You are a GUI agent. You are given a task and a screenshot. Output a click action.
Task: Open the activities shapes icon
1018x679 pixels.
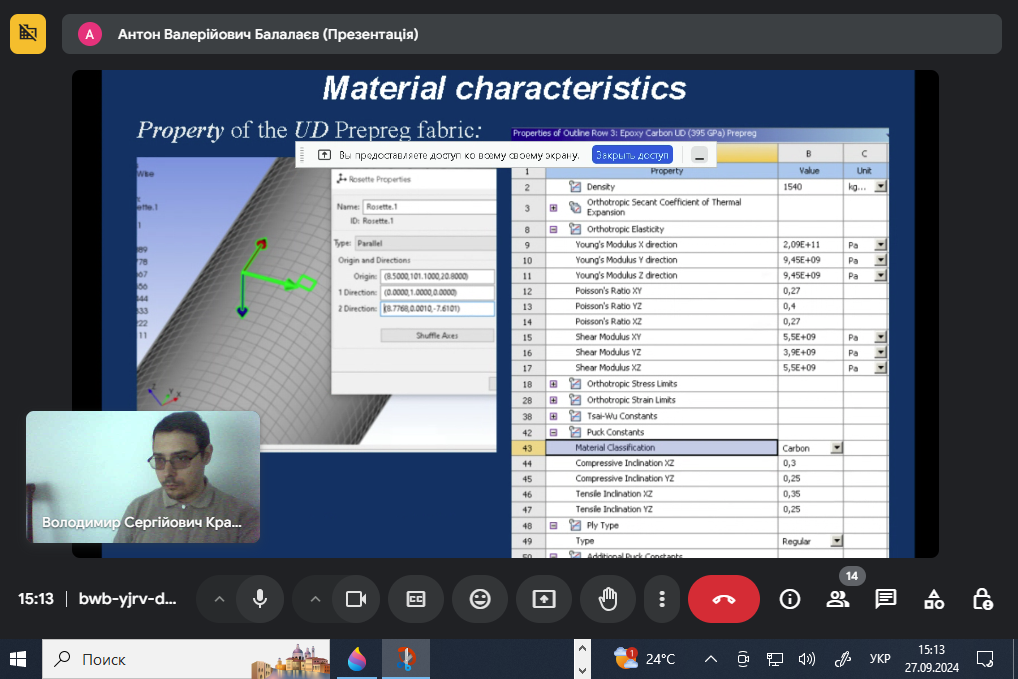tap(934, 599)
